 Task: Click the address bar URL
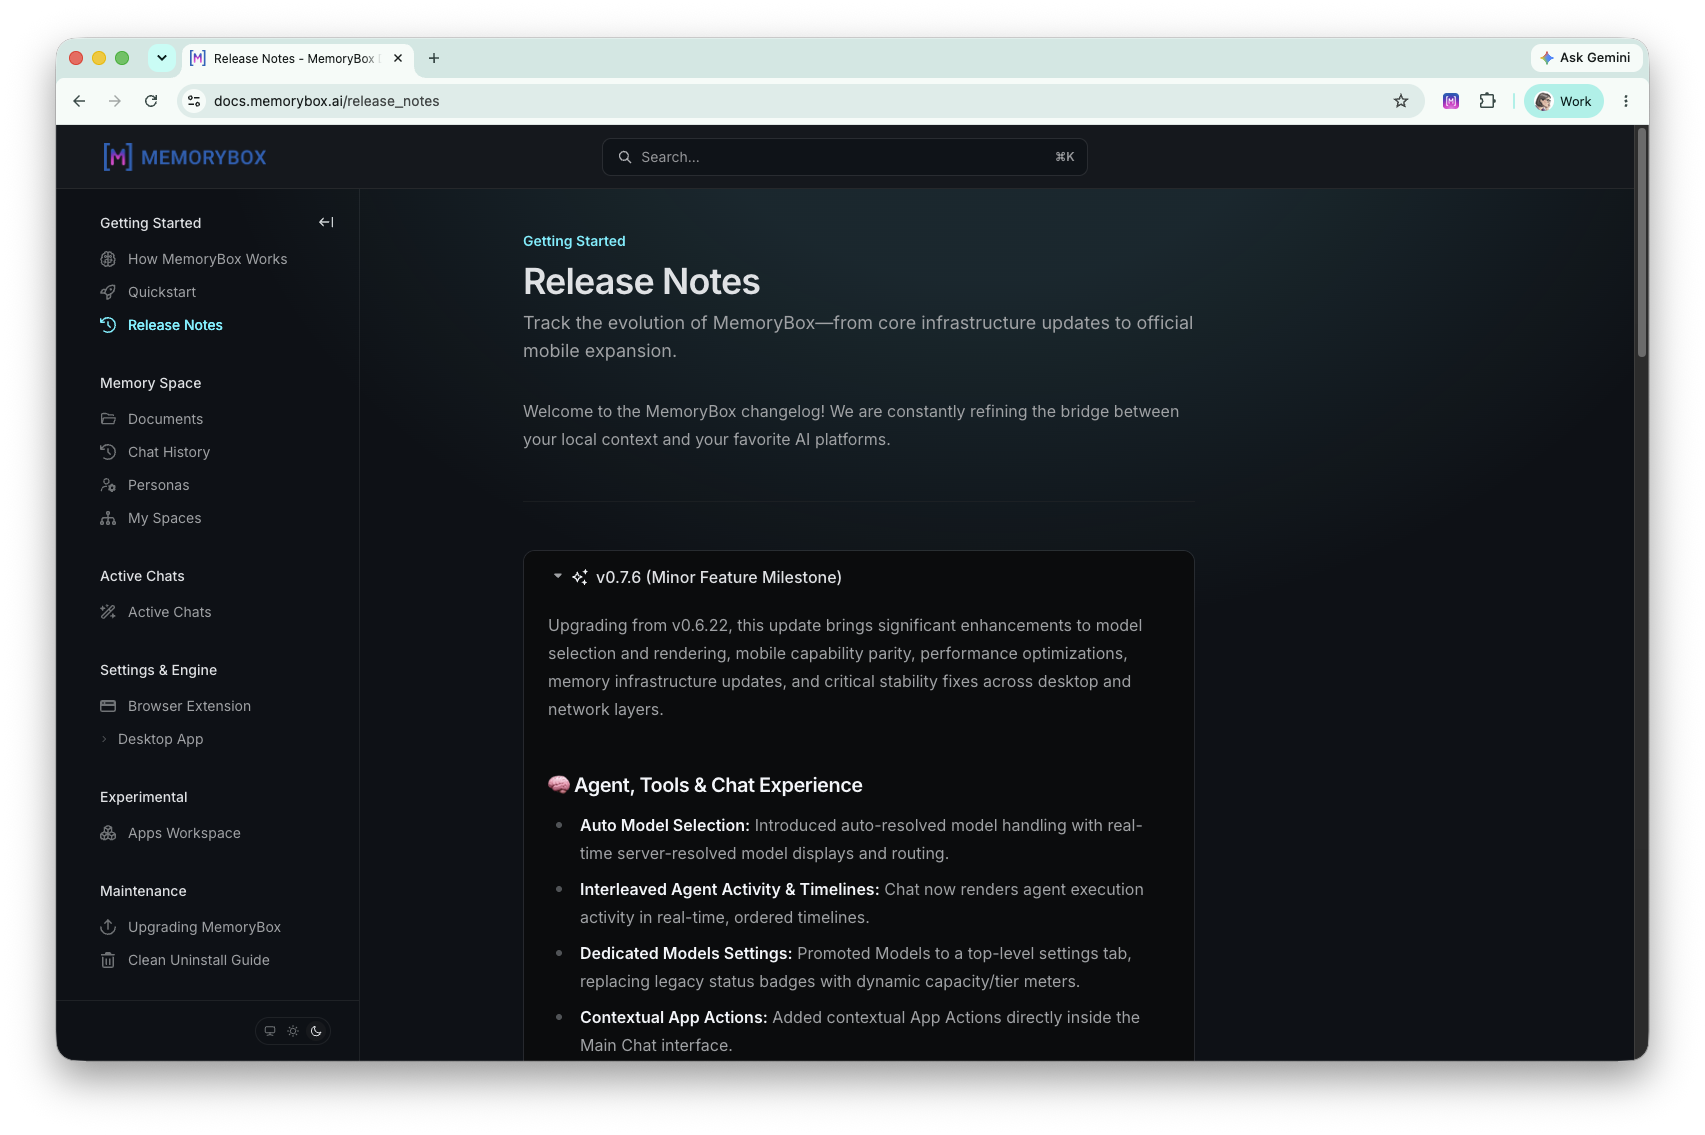tap(327, 101)
